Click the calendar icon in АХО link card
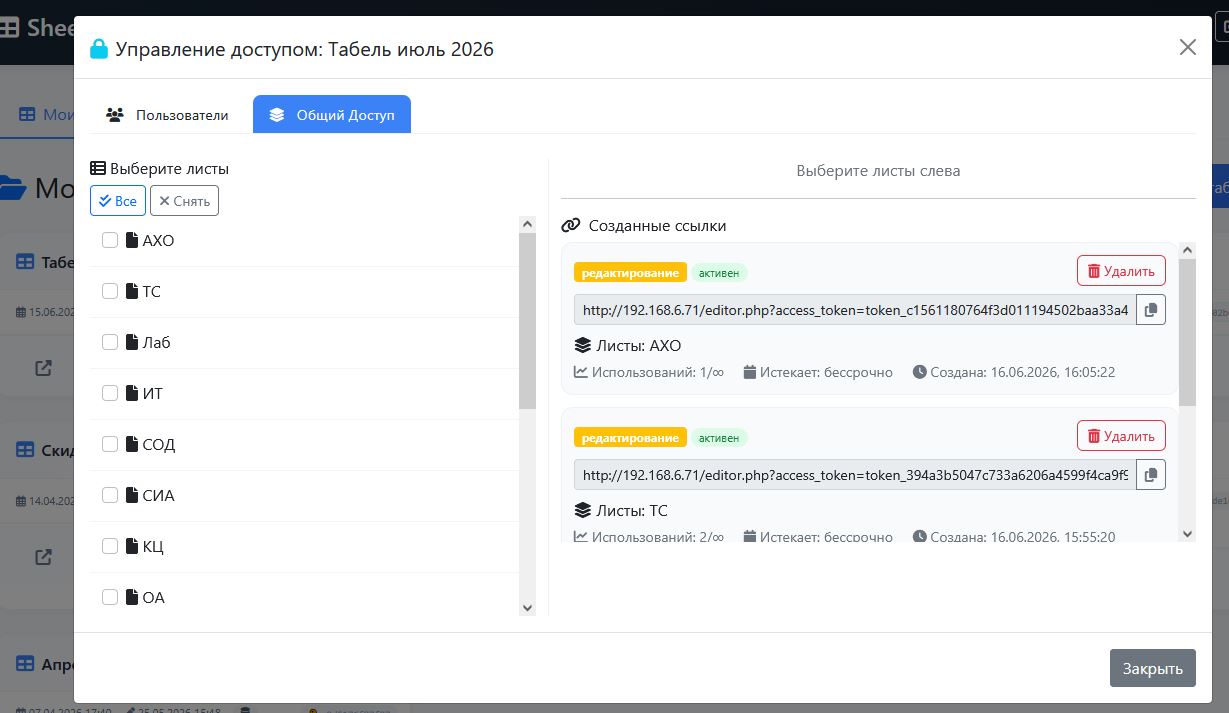This screenshot has height=713, width=1229. click(x=750, y=372)
